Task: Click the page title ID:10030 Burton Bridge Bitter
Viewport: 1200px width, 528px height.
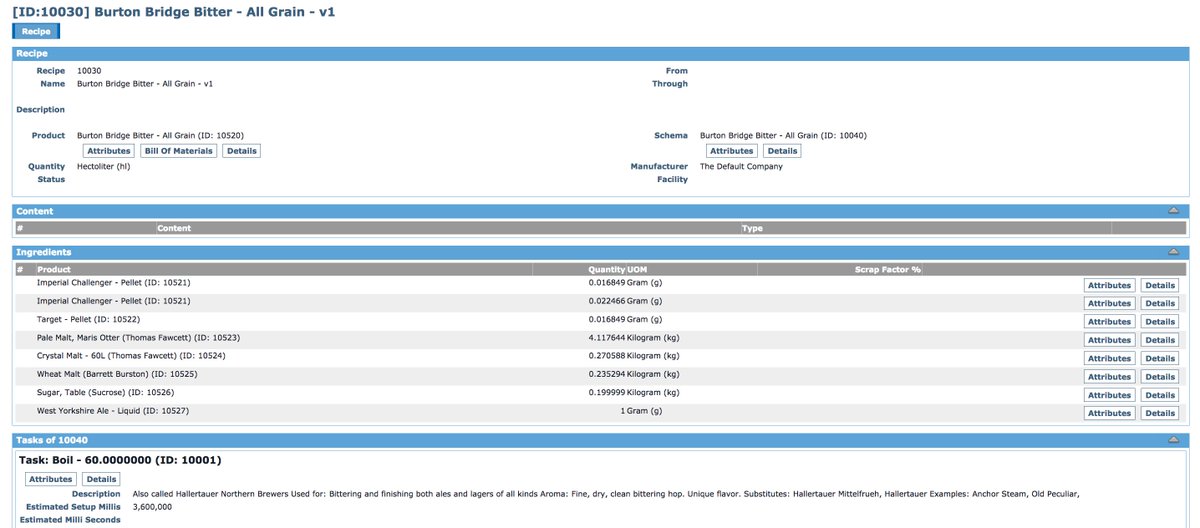Action: pos(175,10)
